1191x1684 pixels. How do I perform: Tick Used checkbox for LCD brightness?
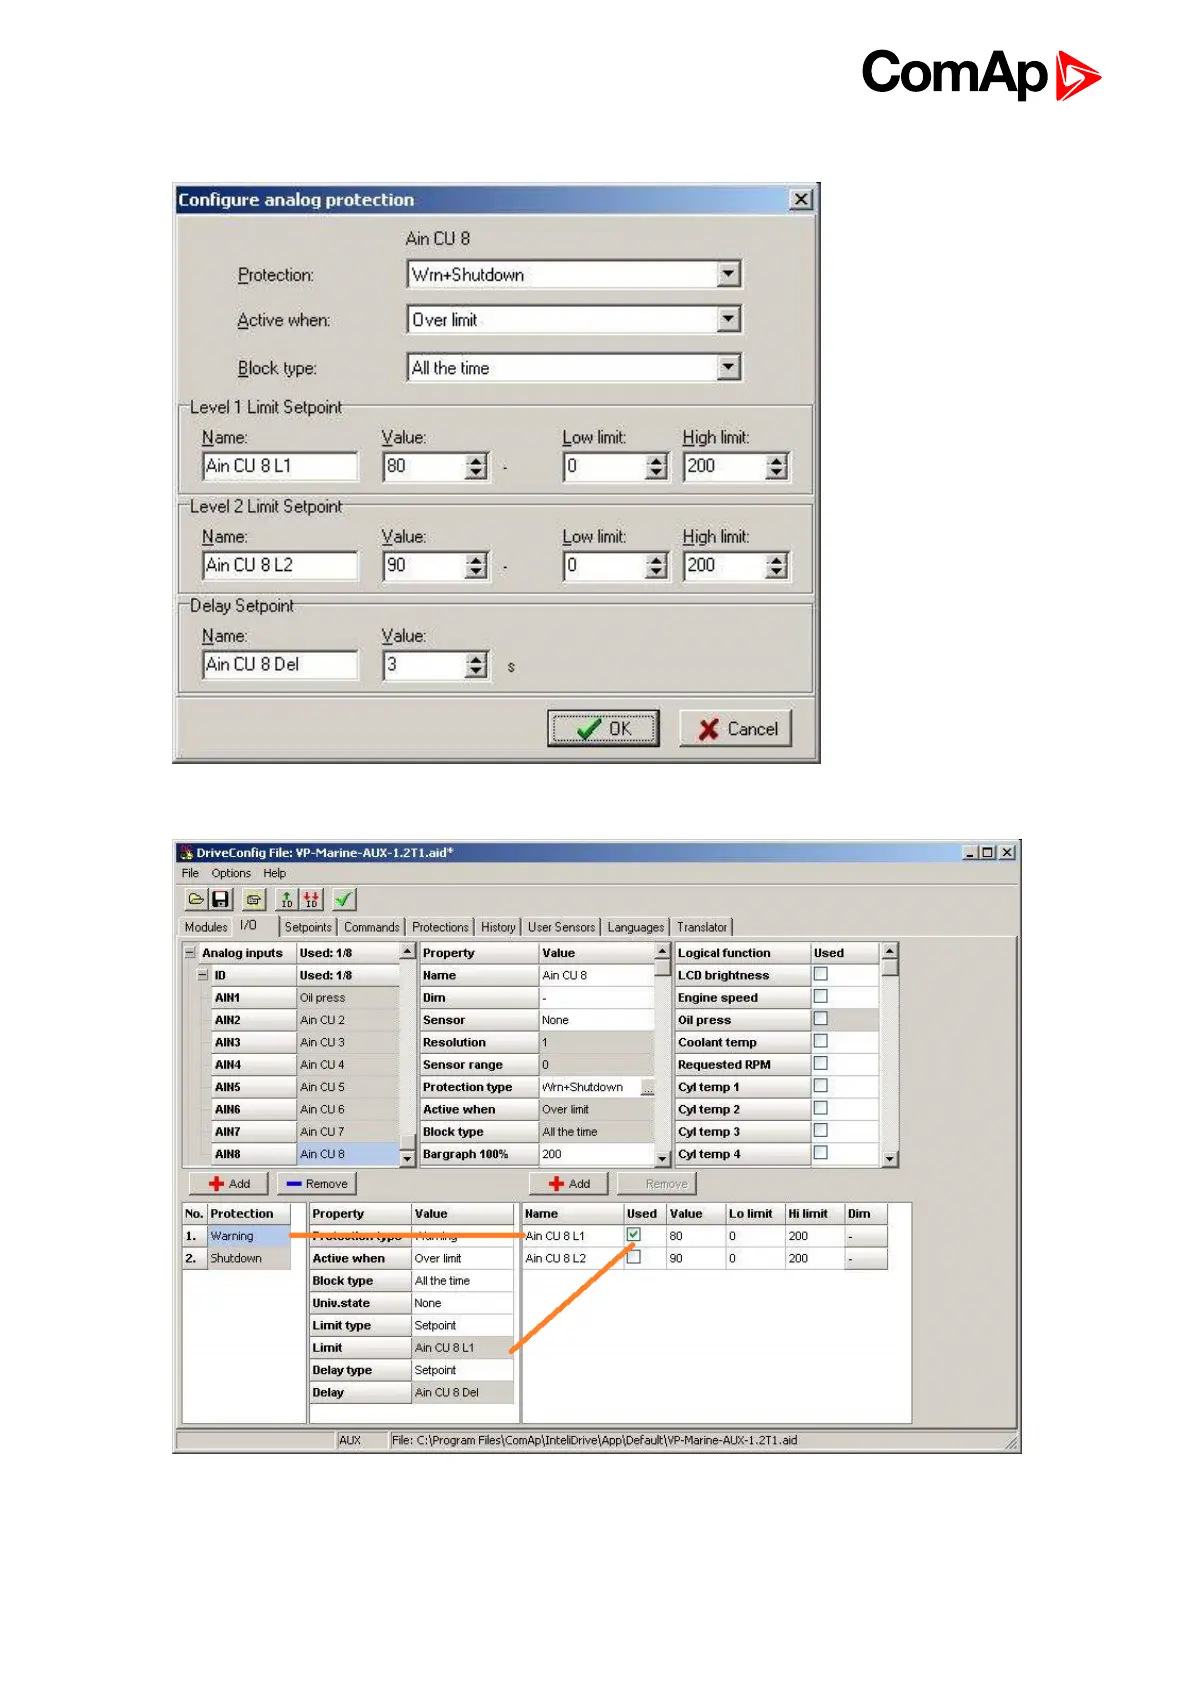pos(820,974)
